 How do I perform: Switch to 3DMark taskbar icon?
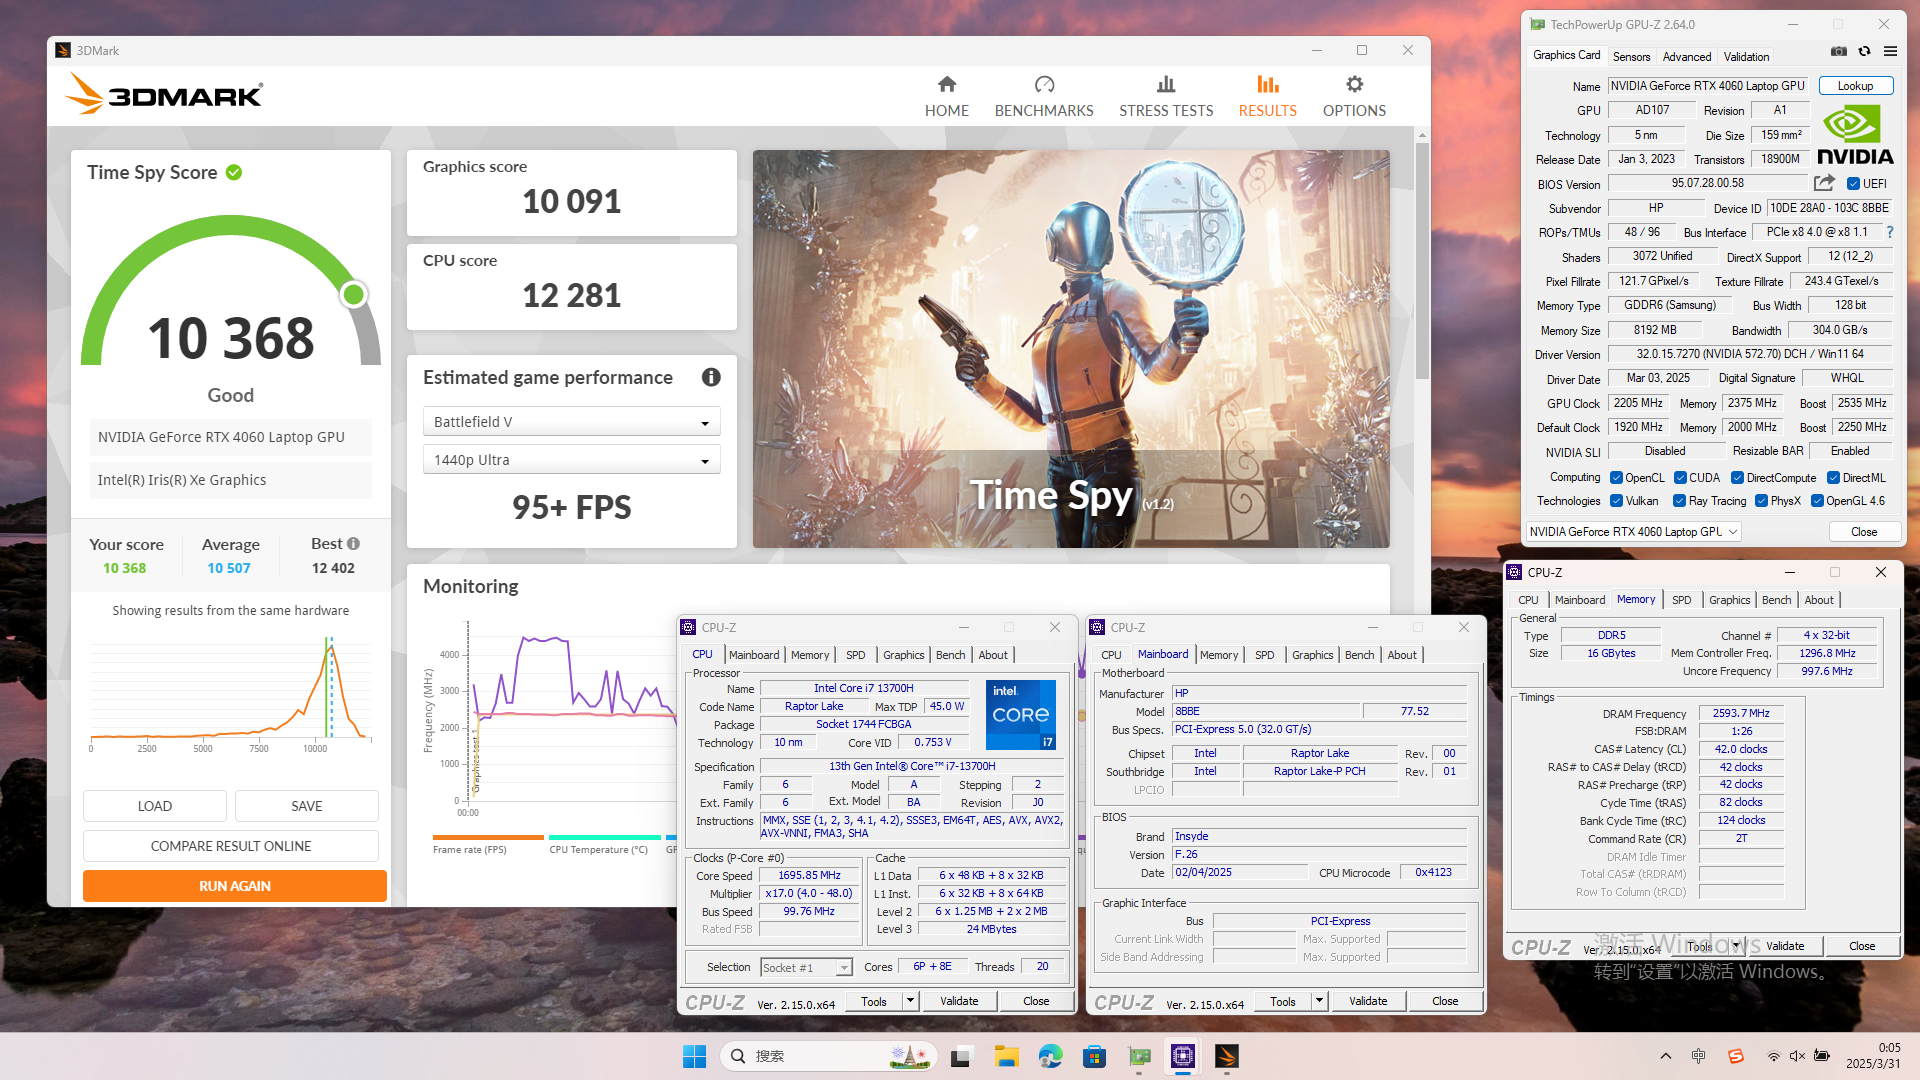pos(1227,1056)
